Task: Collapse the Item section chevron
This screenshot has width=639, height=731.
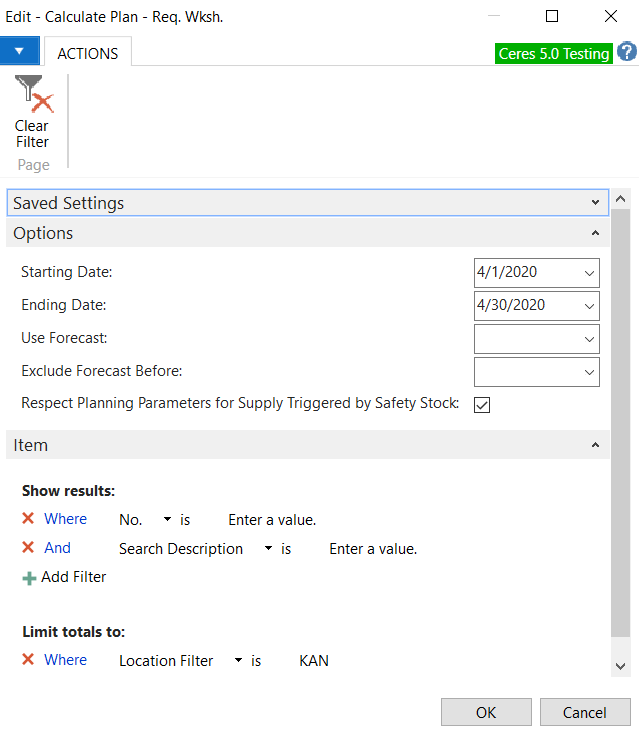Action: pyautogui.click(x=596, y=445)
